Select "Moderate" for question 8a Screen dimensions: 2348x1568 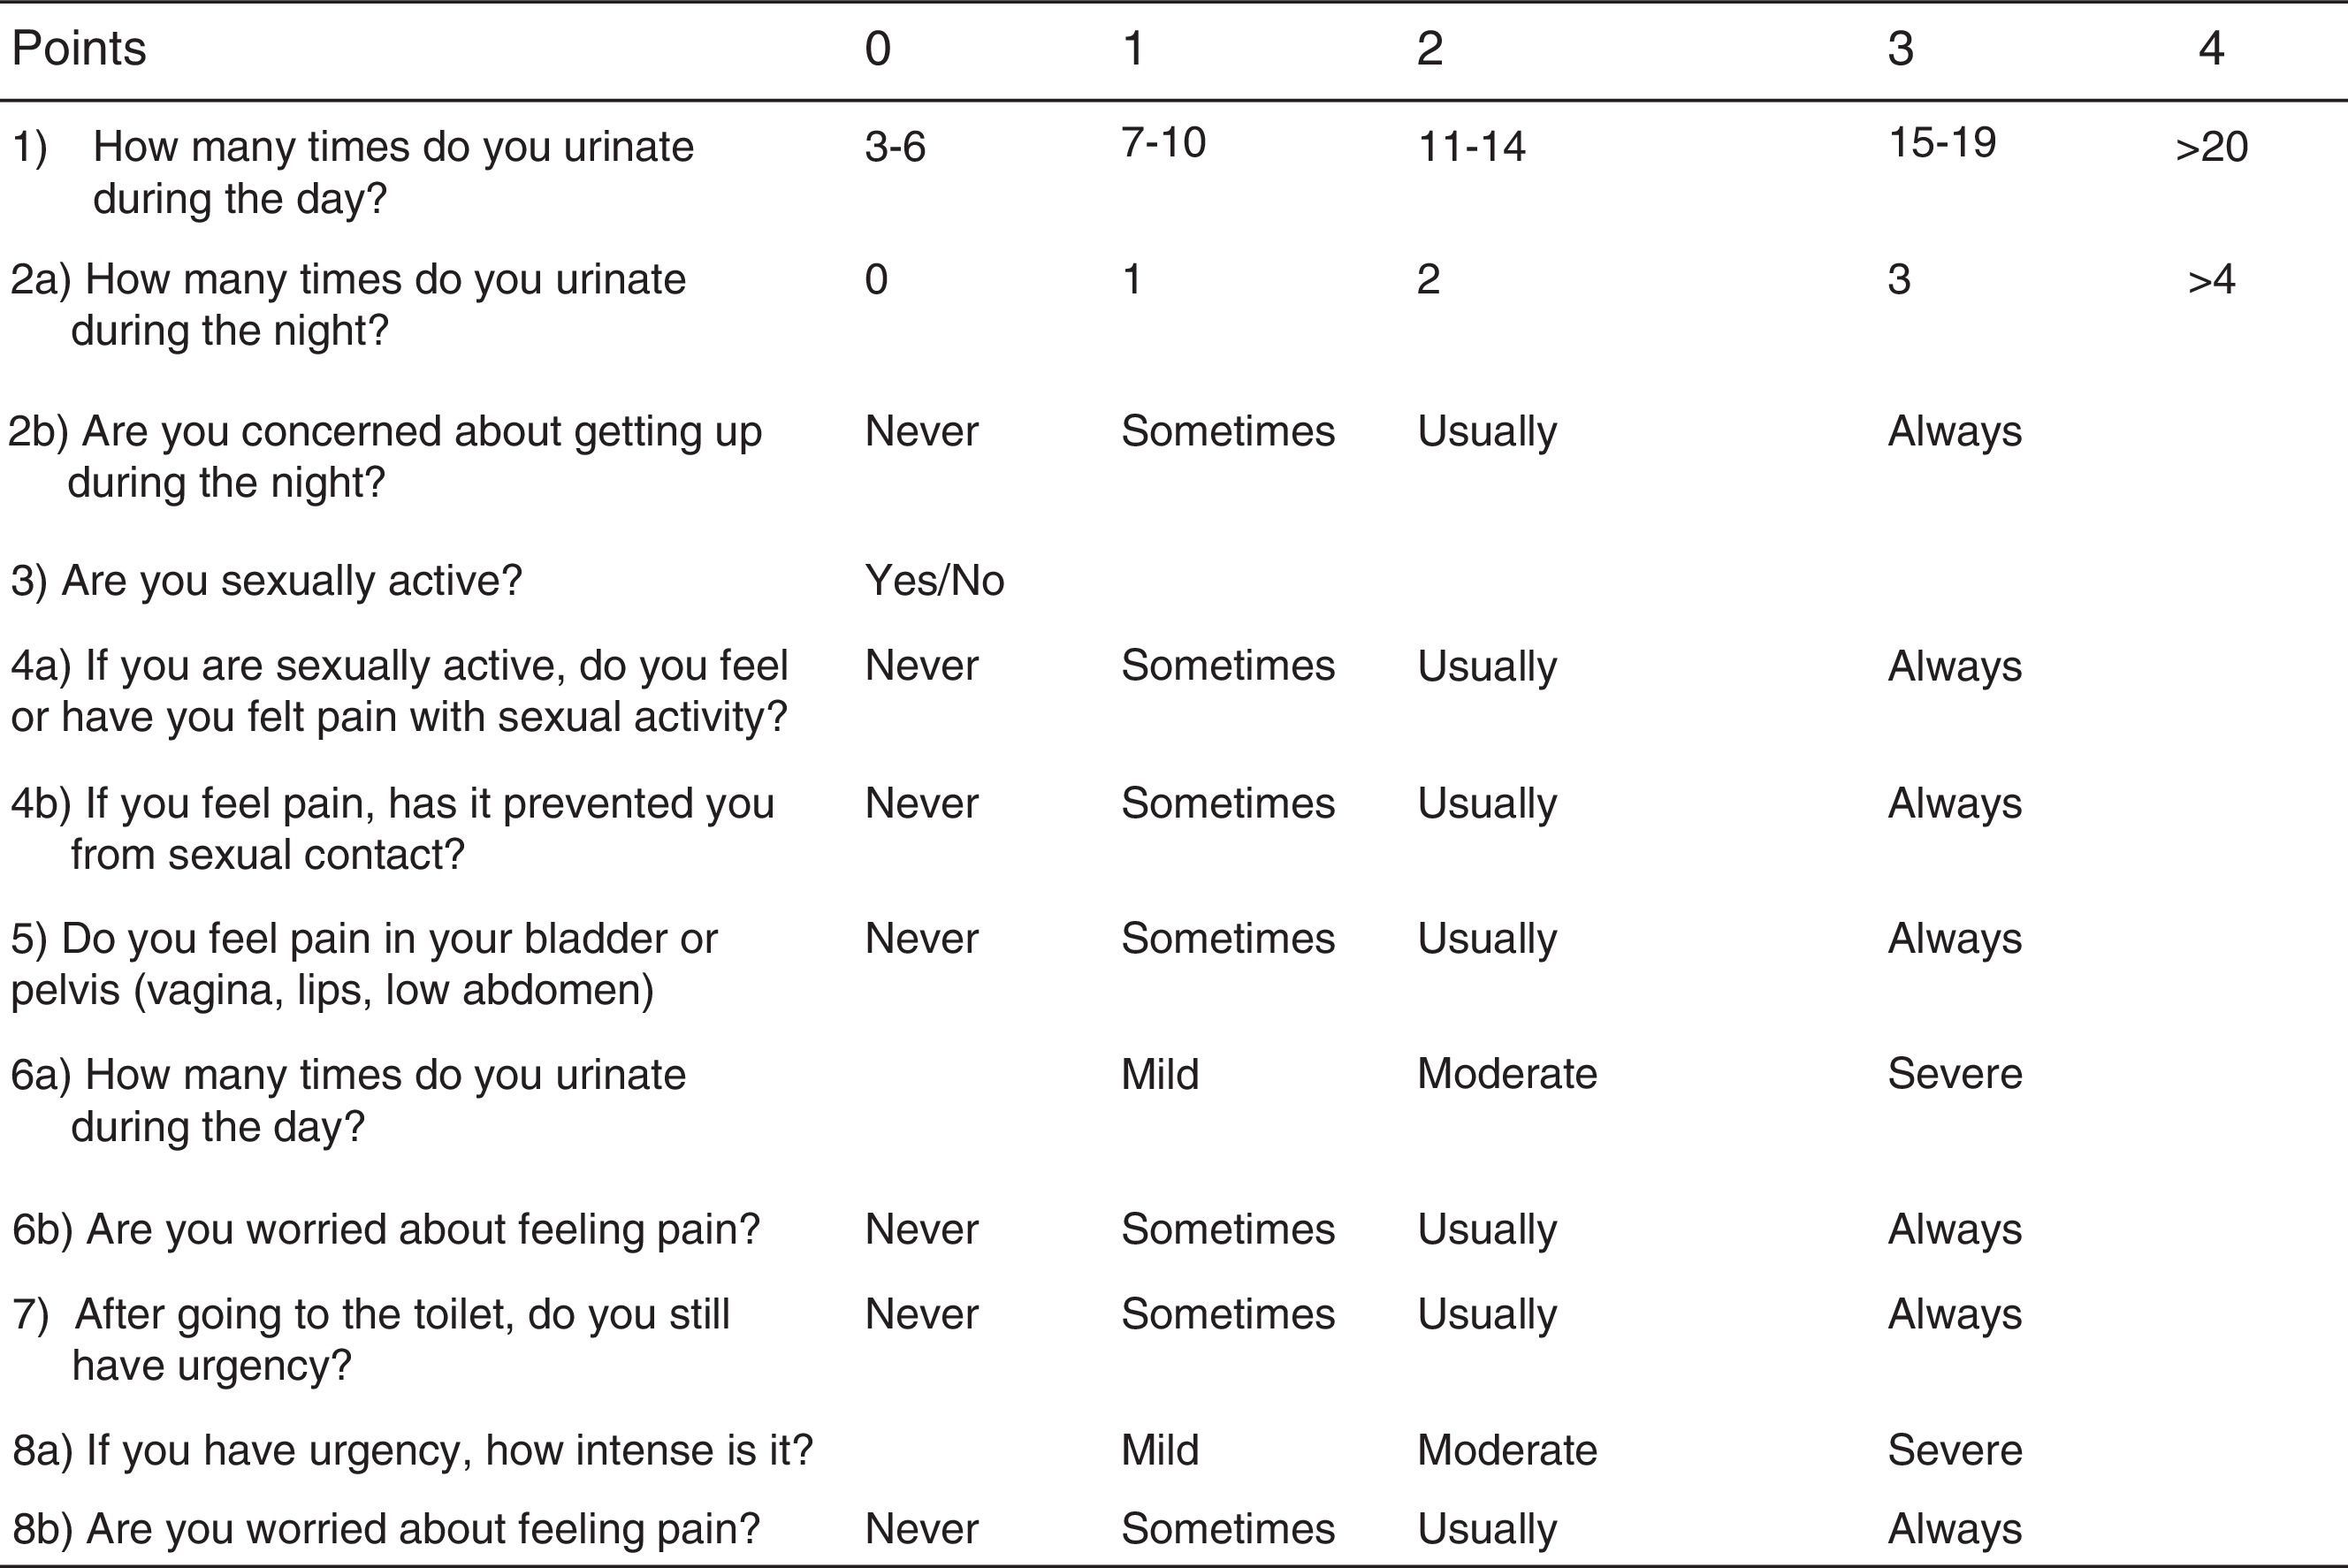(1506, 1451)
